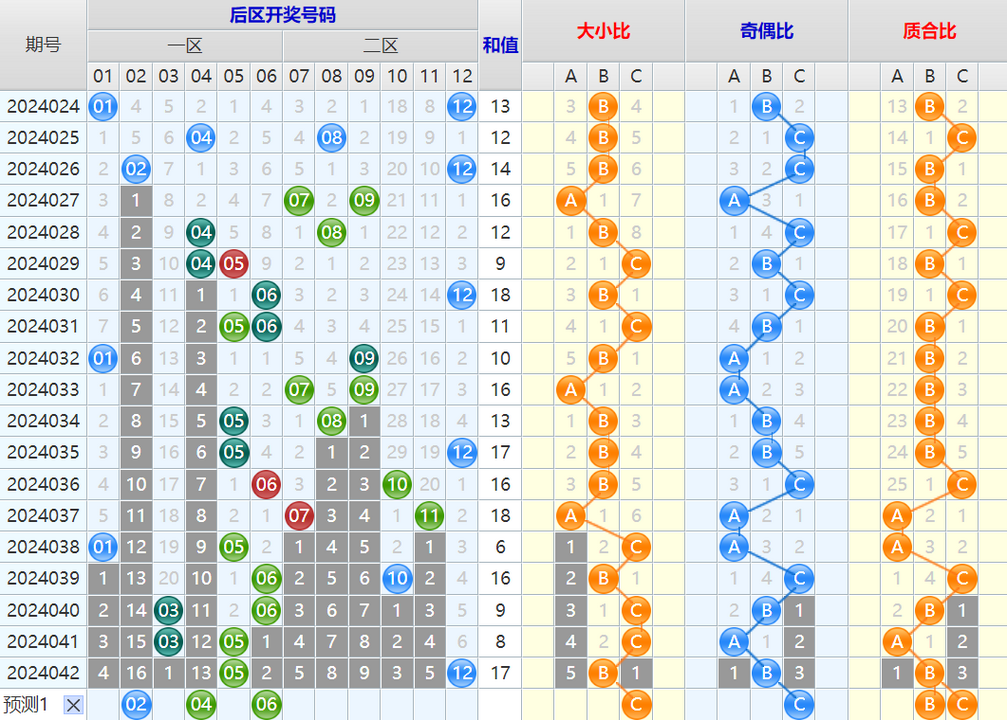Click orange 大小比 C ball in row 2024029
1007x720 pixels.
click(636, 263)
